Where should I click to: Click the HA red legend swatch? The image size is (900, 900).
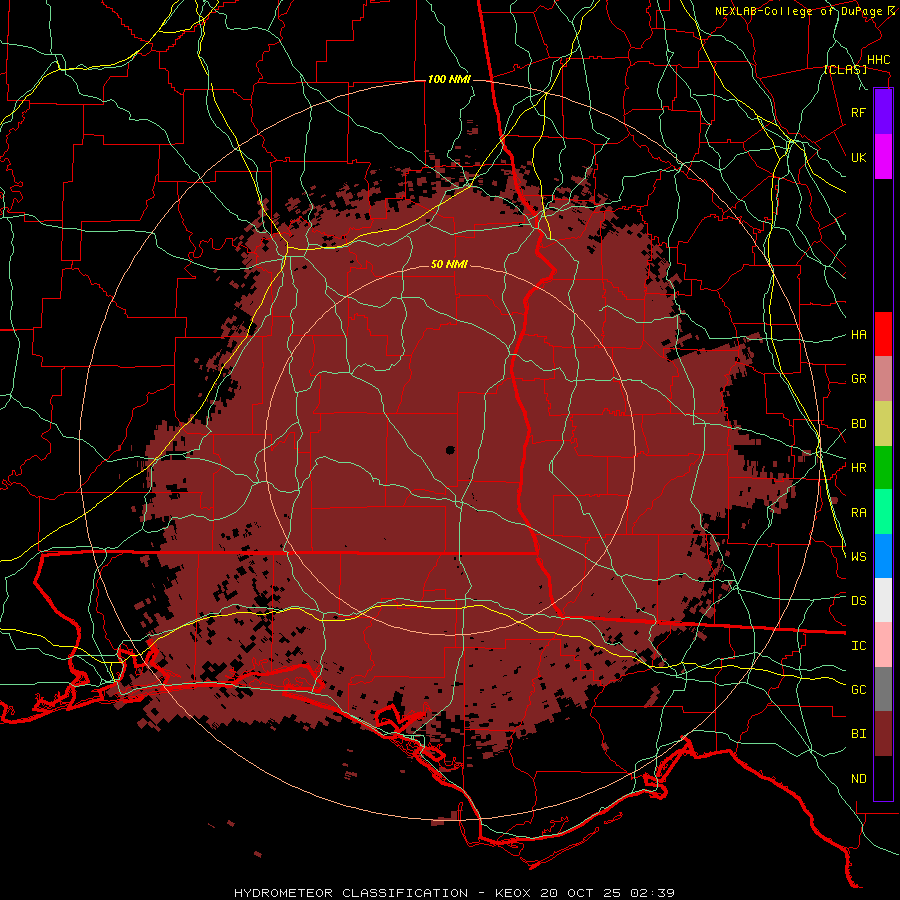point(883,334)
